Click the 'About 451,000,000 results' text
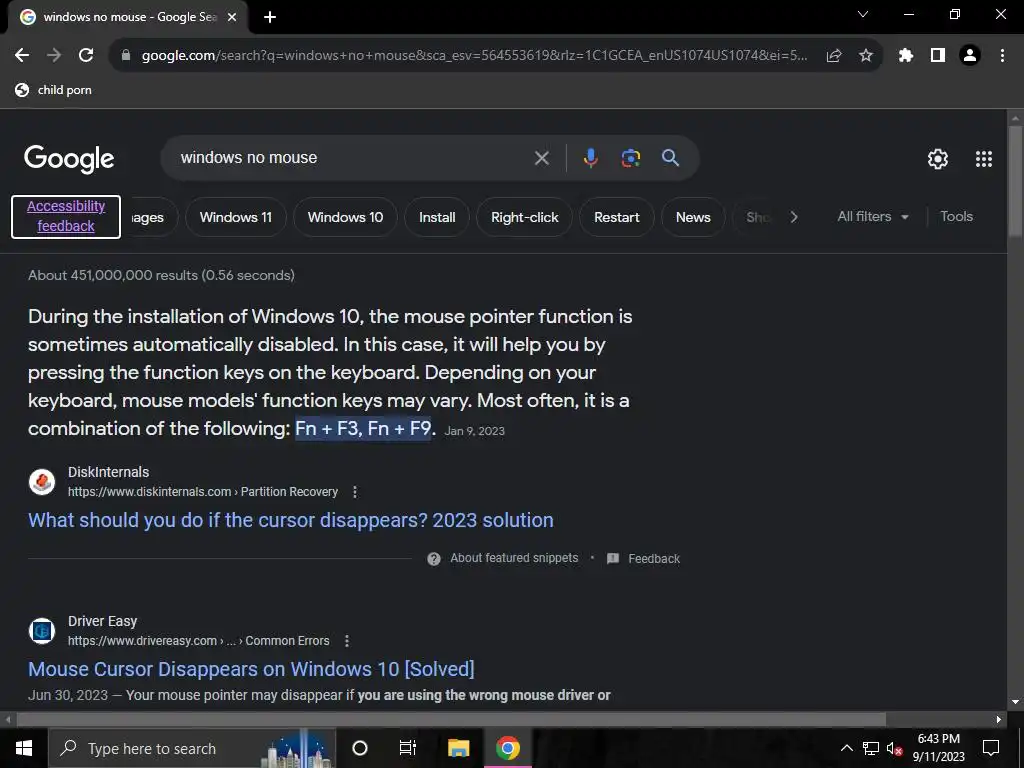Image resolution: width=1024 pixels, height=768 pixels. (161, 275)
